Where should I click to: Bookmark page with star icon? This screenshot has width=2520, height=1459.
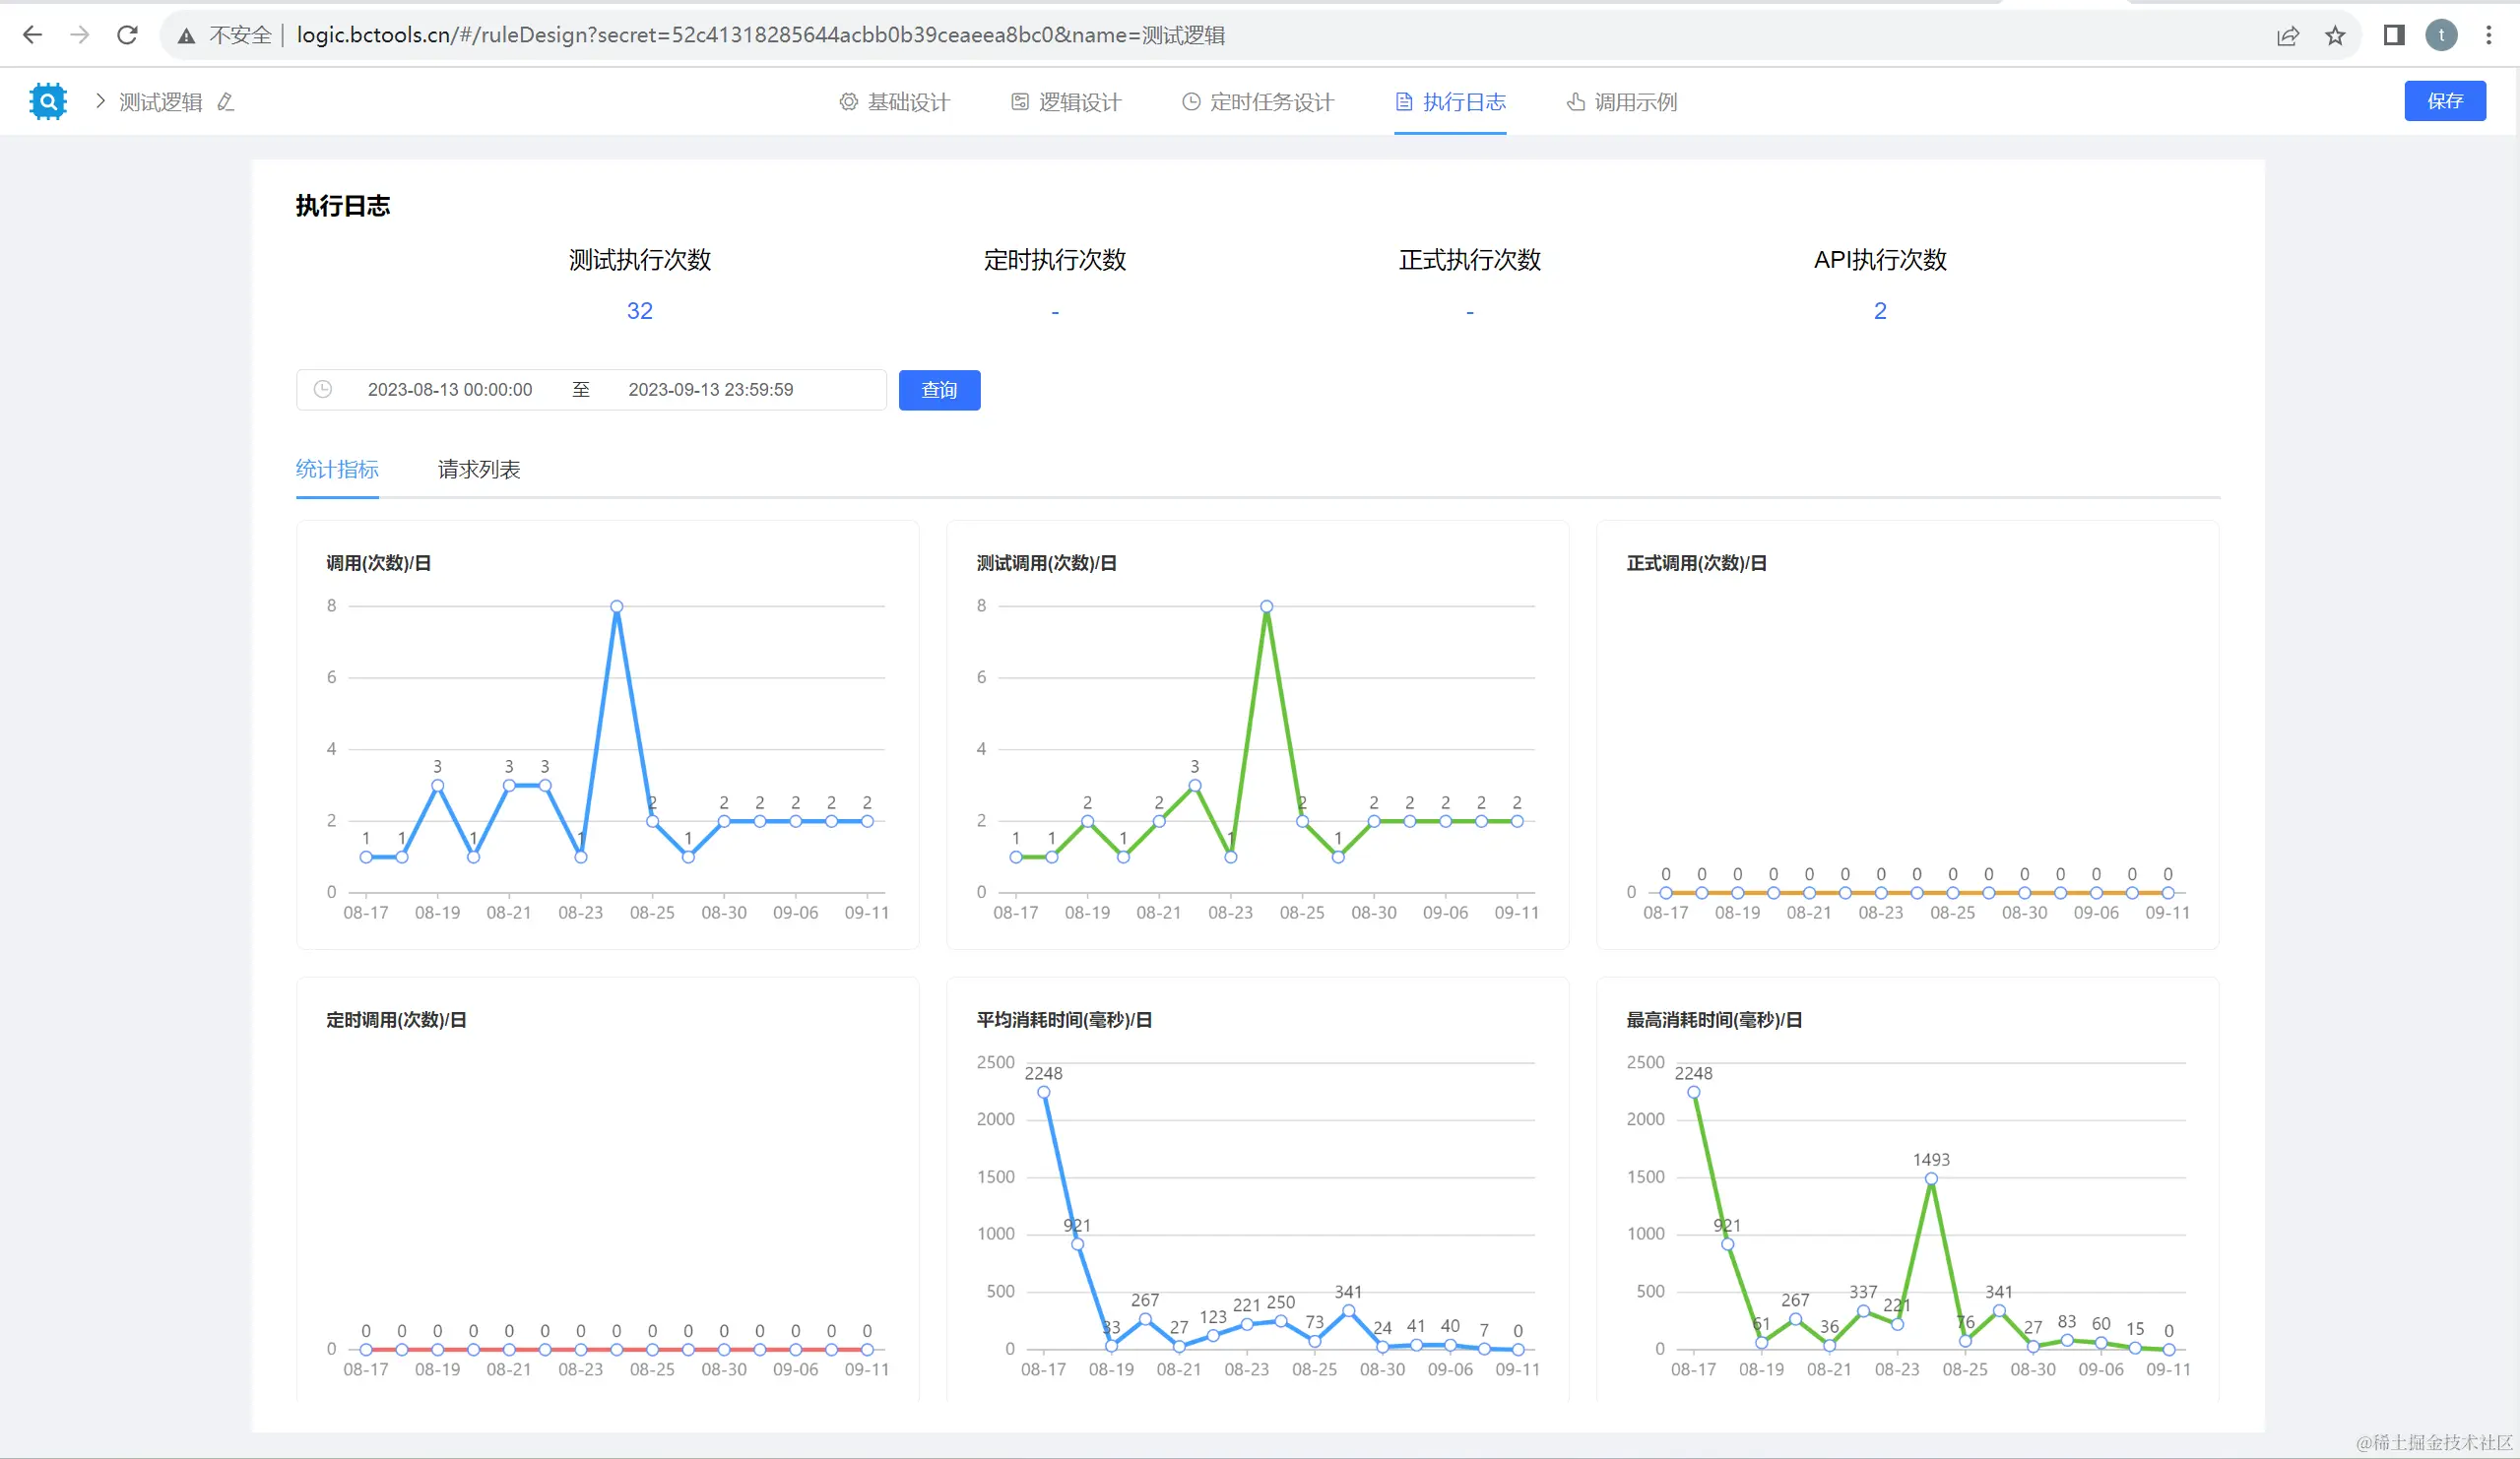pos(2335,36)
